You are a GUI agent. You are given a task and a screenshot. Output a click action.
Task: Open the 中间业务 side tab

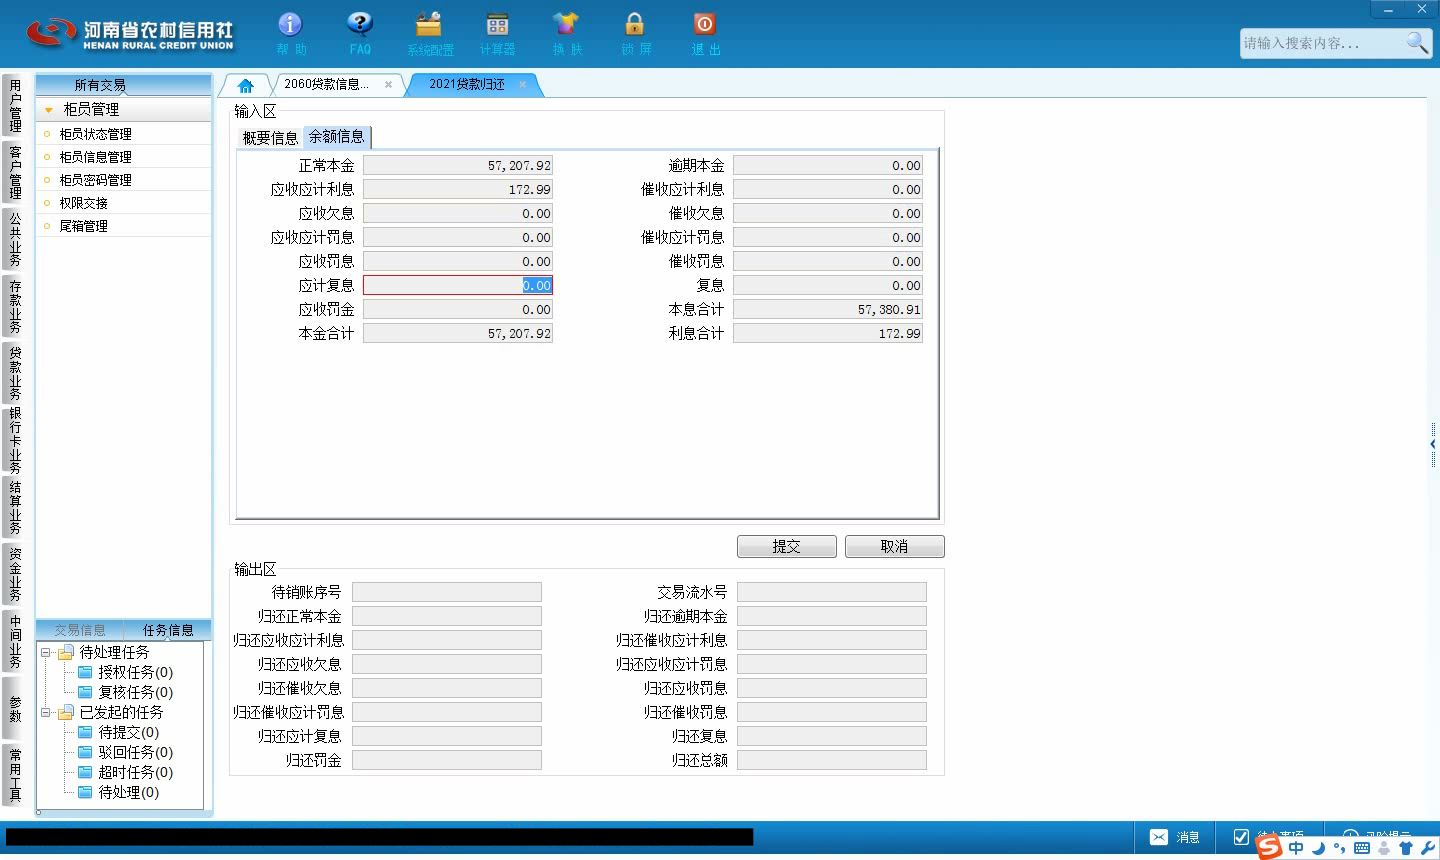pyautogui.click(x=15, y=642)
